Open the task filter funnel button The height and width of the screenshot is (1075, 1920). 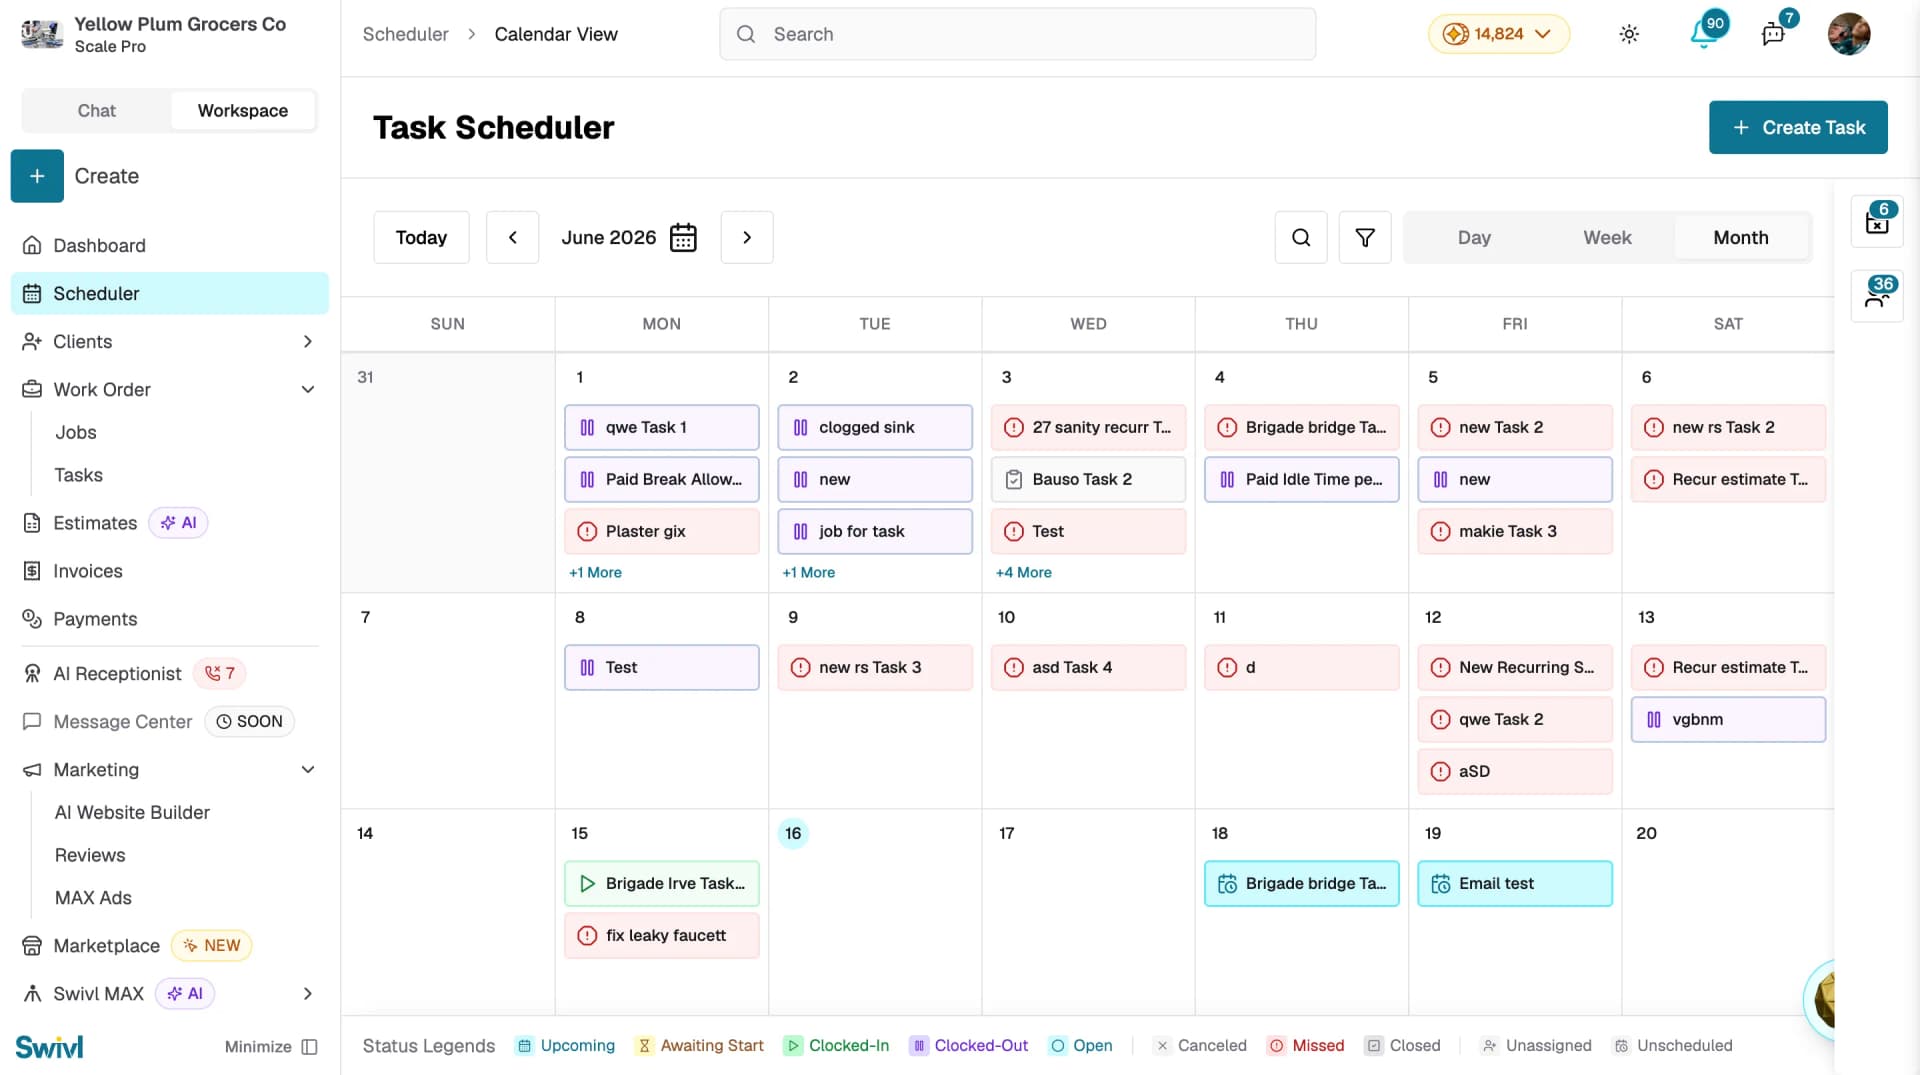pyautogui.click(x=1365, y=238)
